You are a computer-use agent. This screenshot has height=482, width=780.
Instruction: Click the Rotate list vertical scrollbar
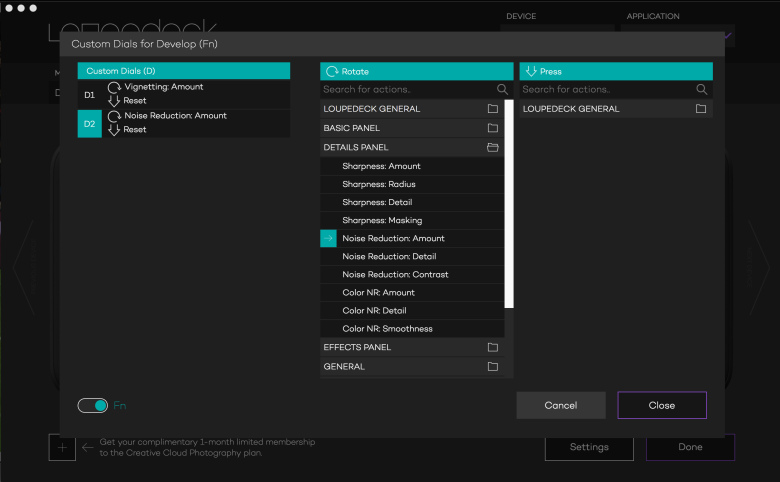pyautogui.click(x=509, y=204)
